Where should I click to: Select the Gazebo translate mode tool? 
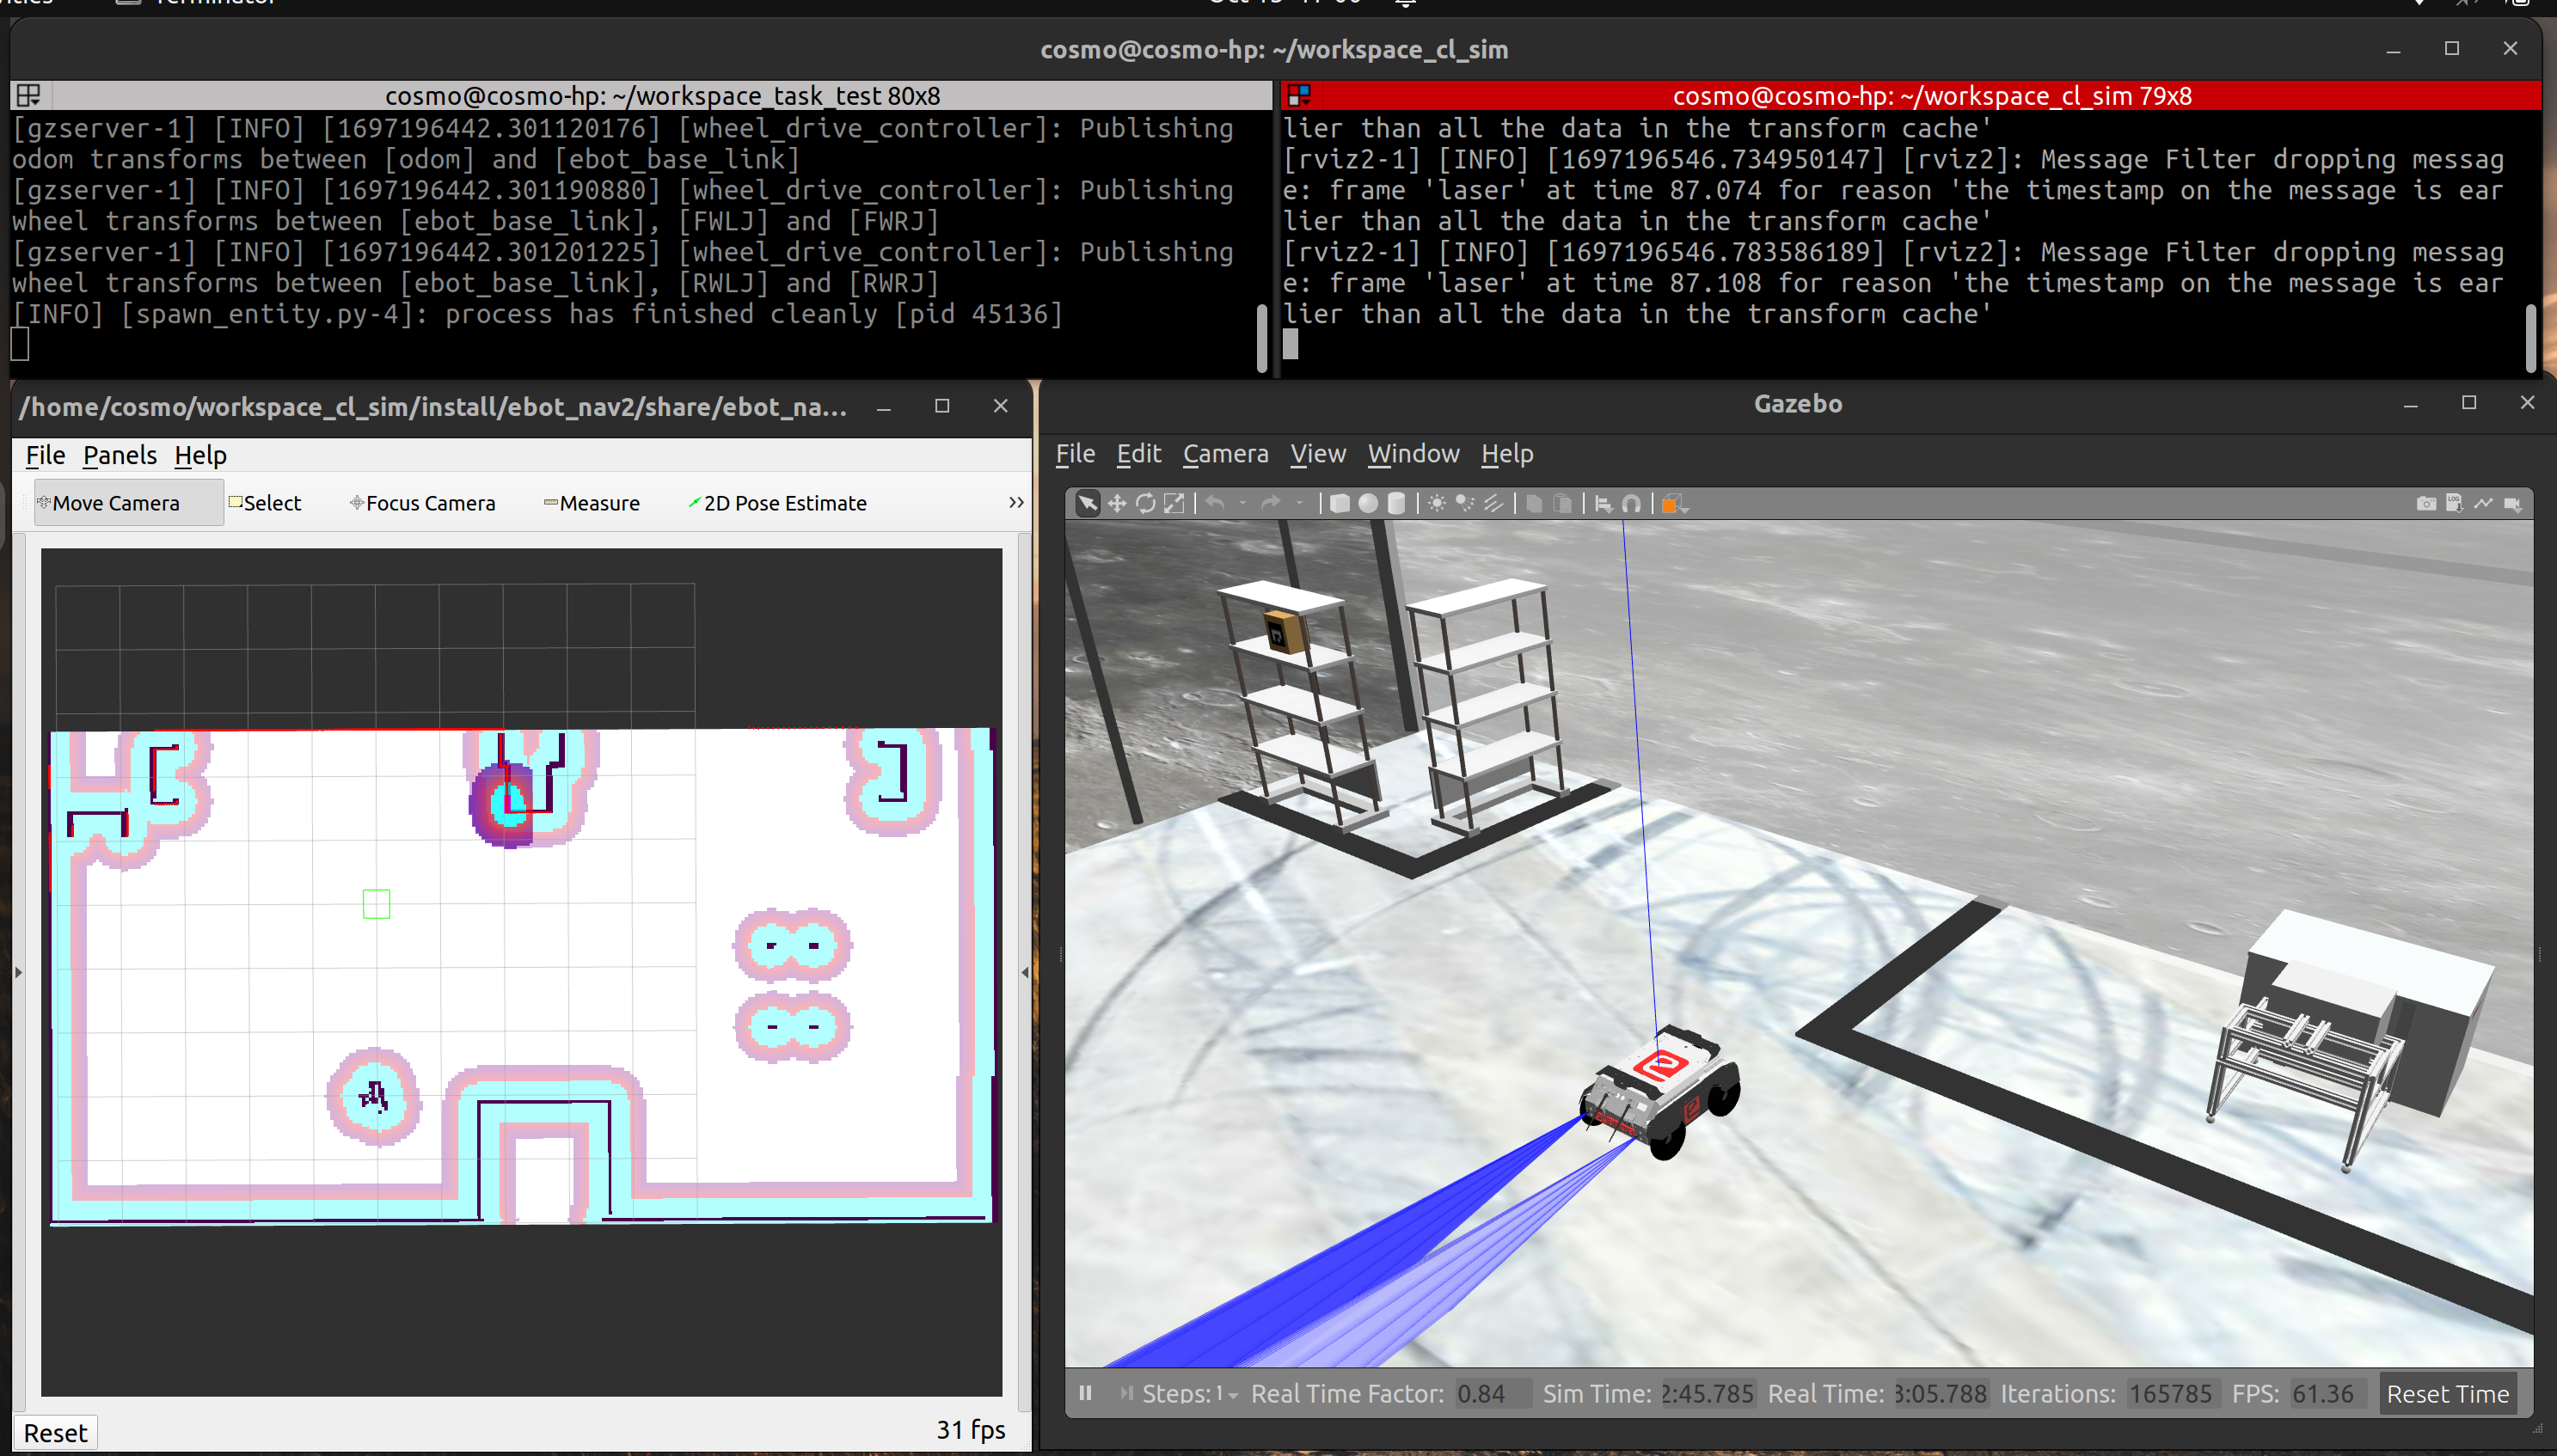tap(1116, 503)
